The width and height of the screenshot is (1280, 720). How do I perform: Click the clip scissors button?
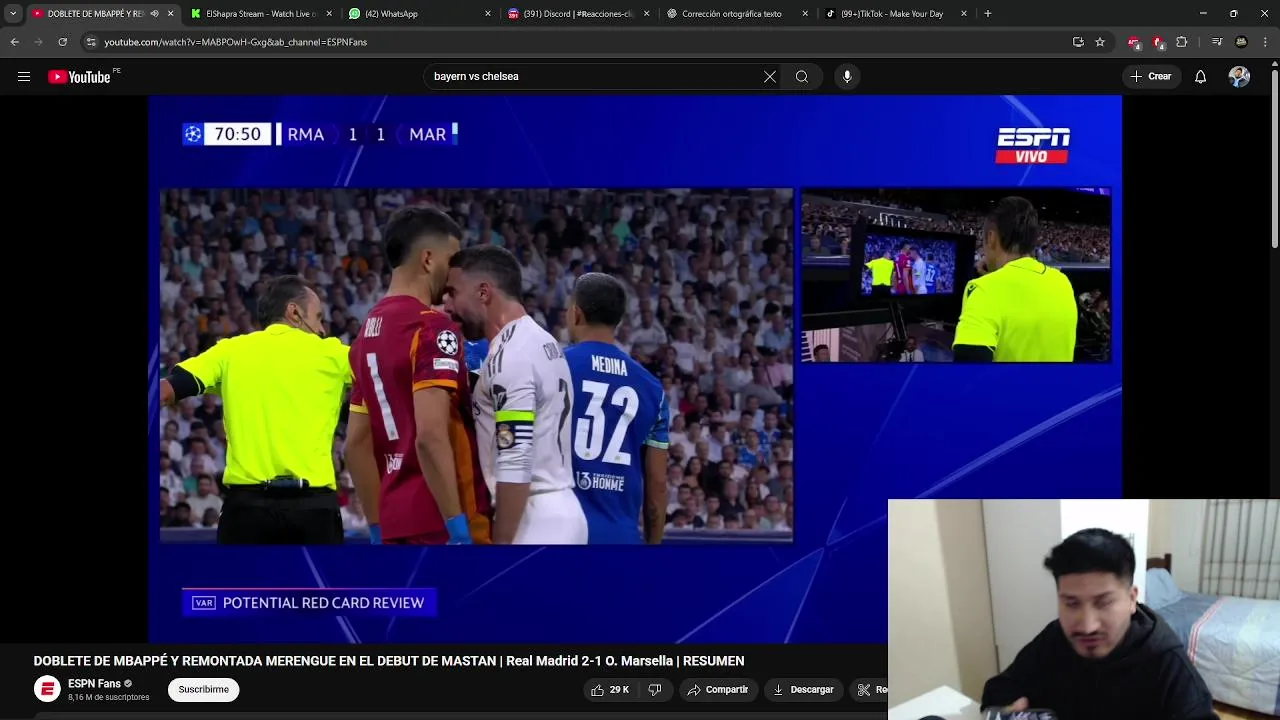(x=868, y=690)
